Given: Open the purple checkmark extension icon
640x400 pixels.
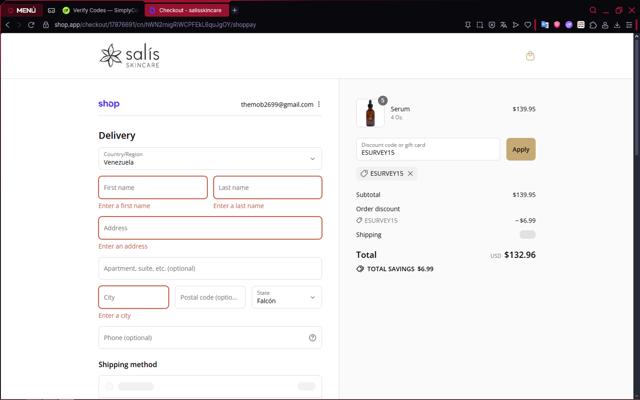Looking at the screenshot, I should coord(569,25).
